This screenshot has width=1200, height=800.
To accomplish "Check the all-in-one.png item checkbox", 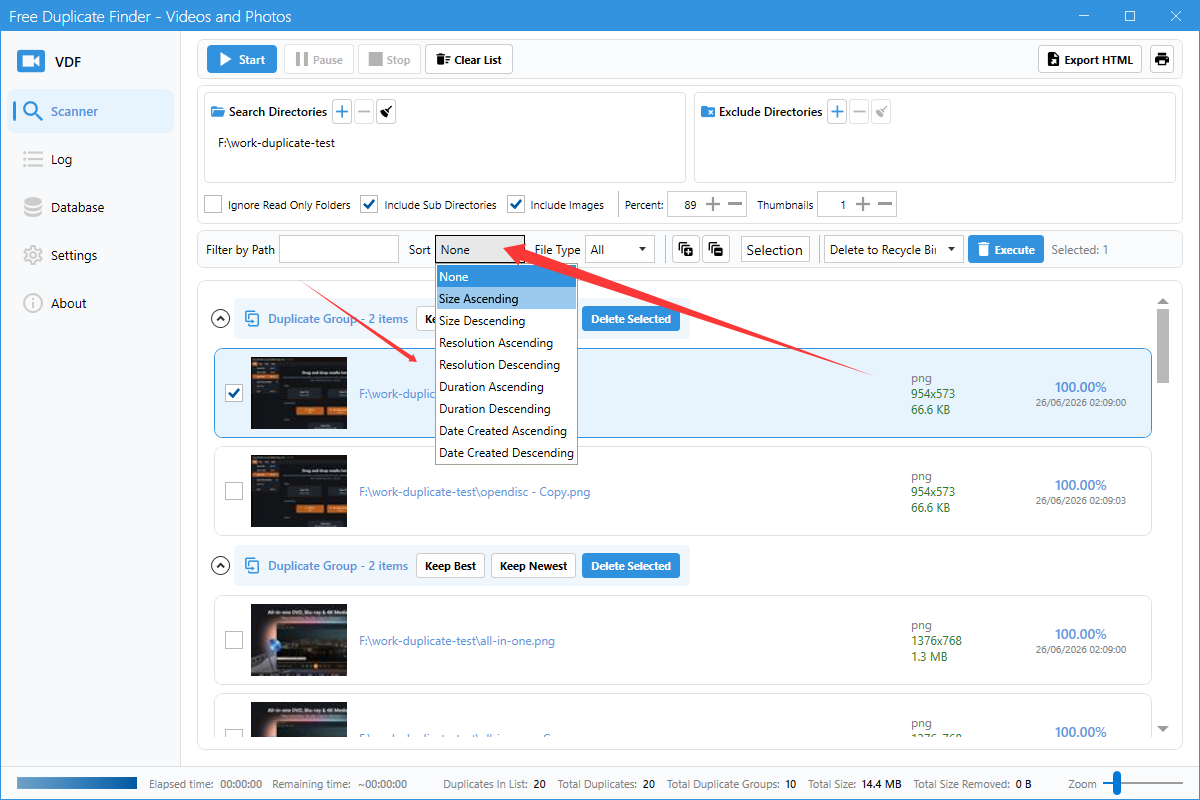I will click(234, 640).
